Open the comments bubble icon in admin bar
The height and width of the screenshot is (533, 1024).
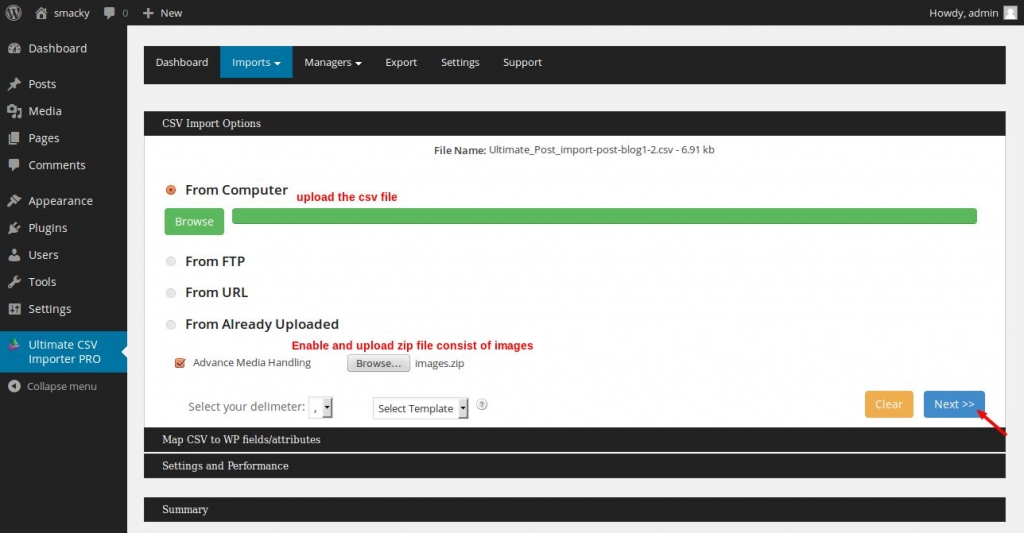point(109,13)
